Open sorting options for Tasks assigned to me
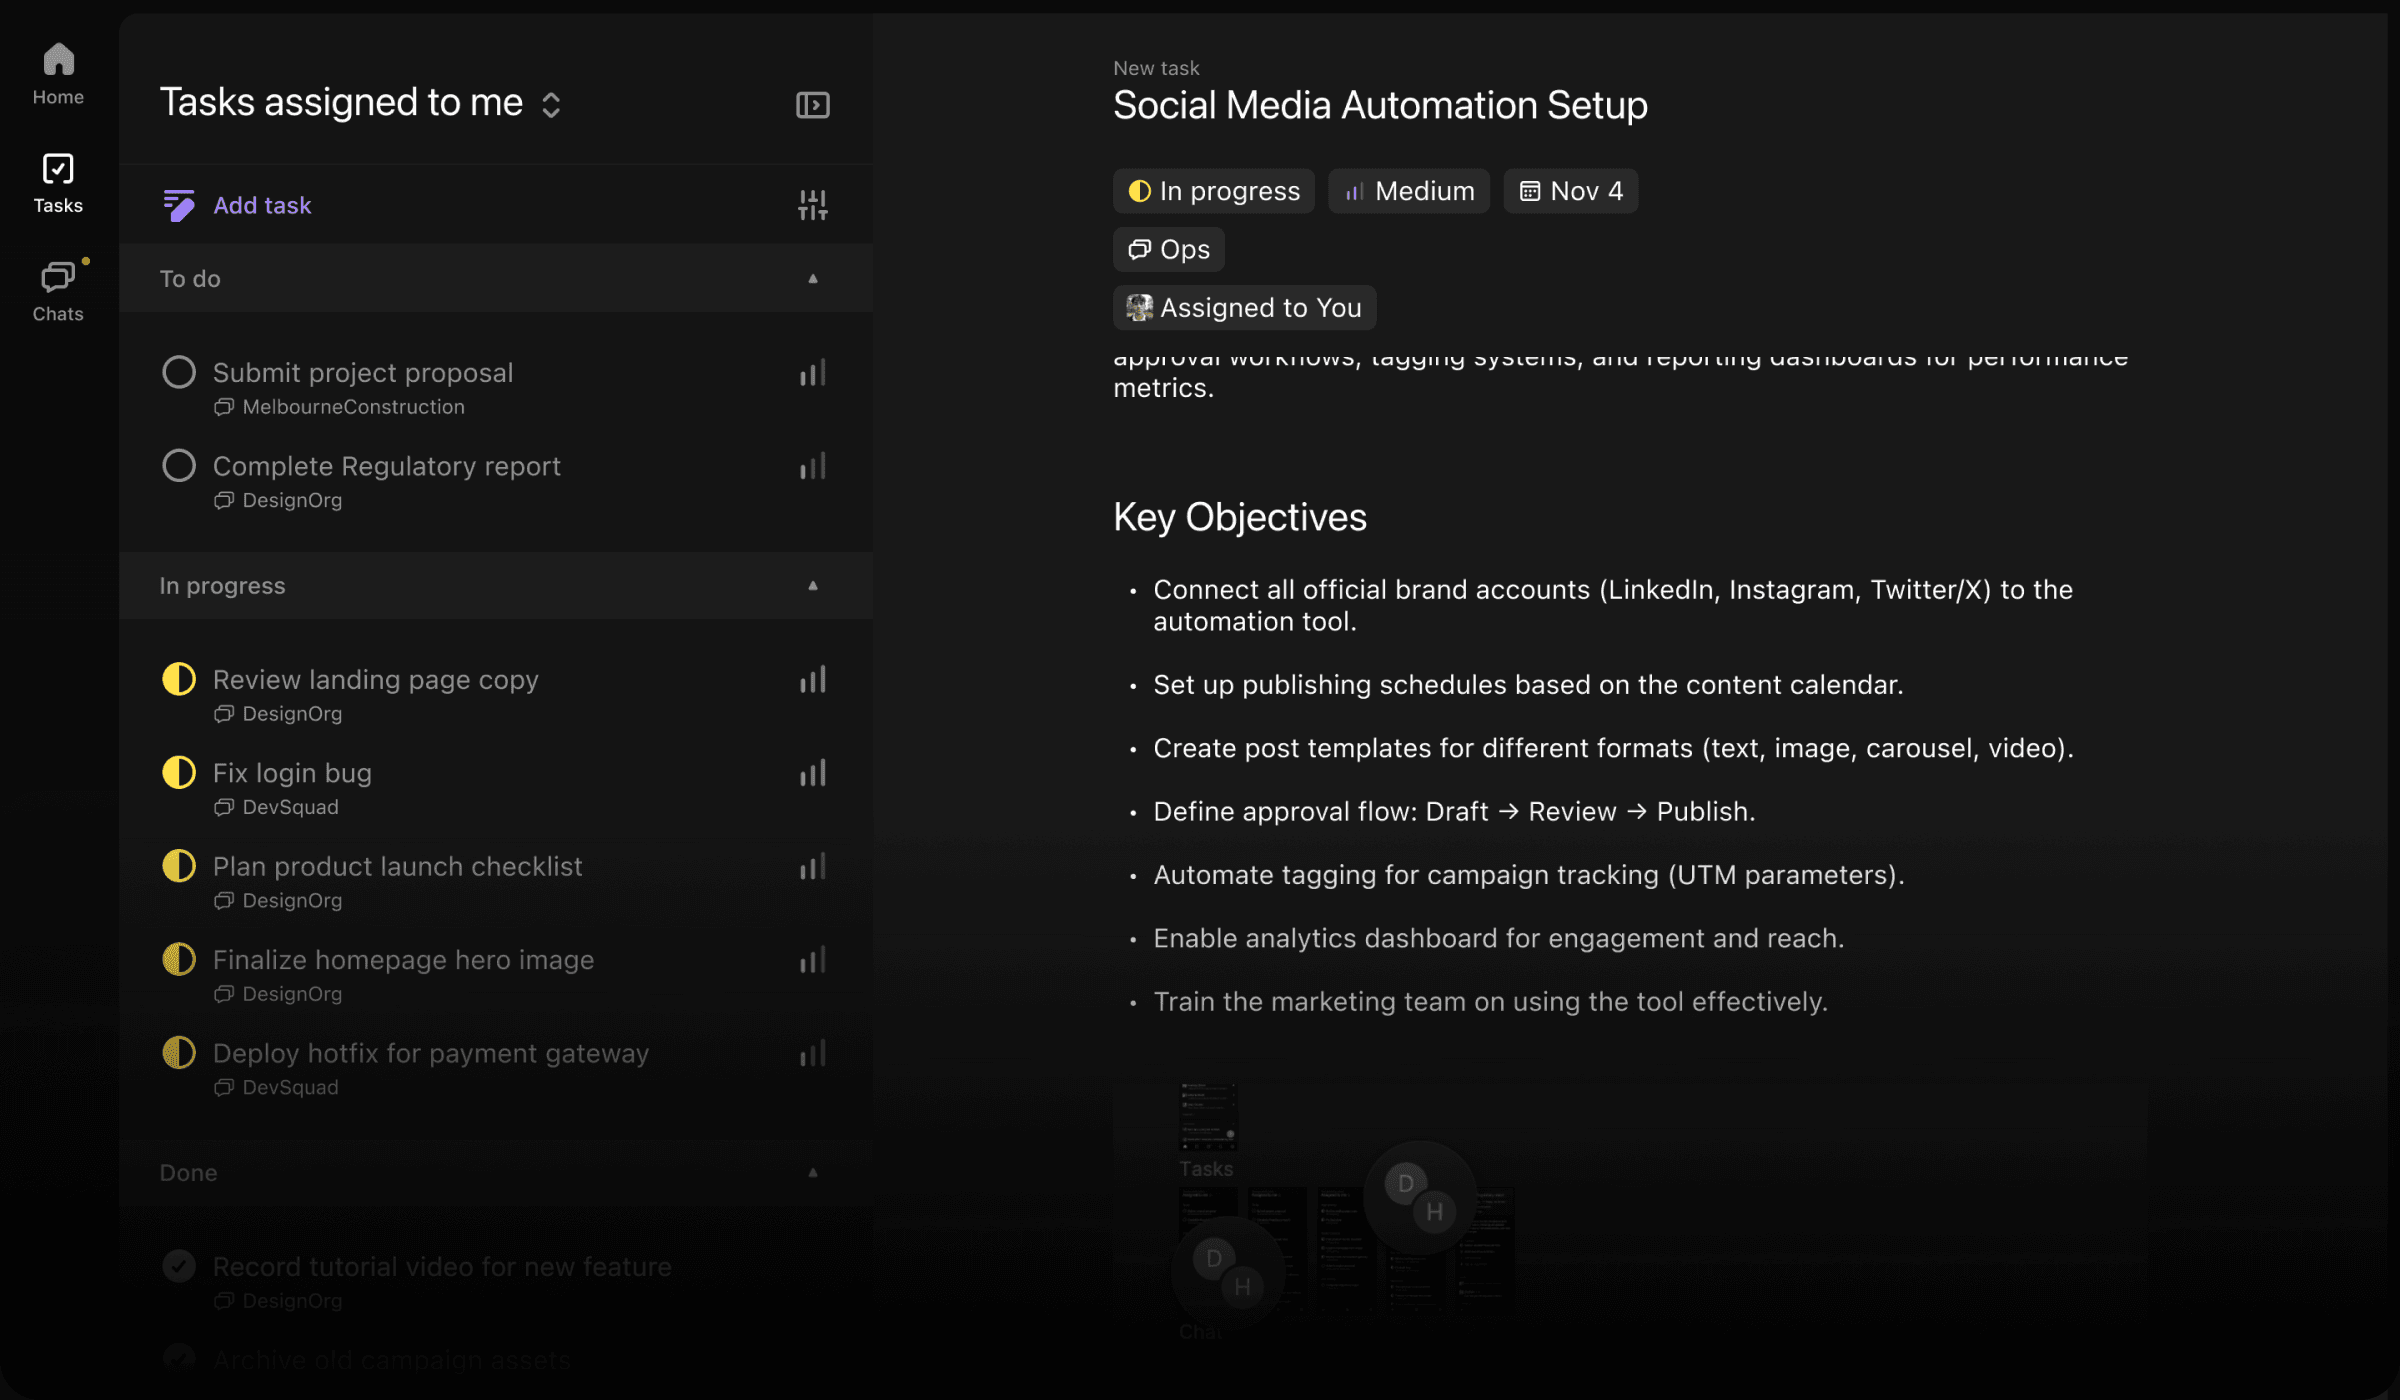Image resolution: width=2400 pixels, height=1400 pixels. point(551,103)
